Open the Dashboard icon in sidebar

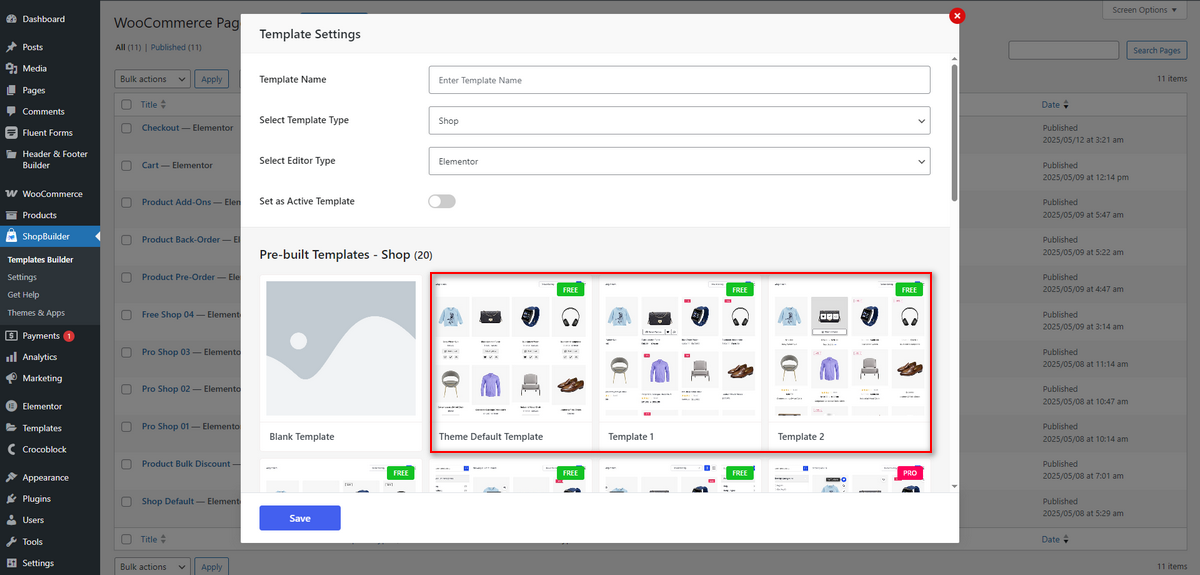[11, 19]
